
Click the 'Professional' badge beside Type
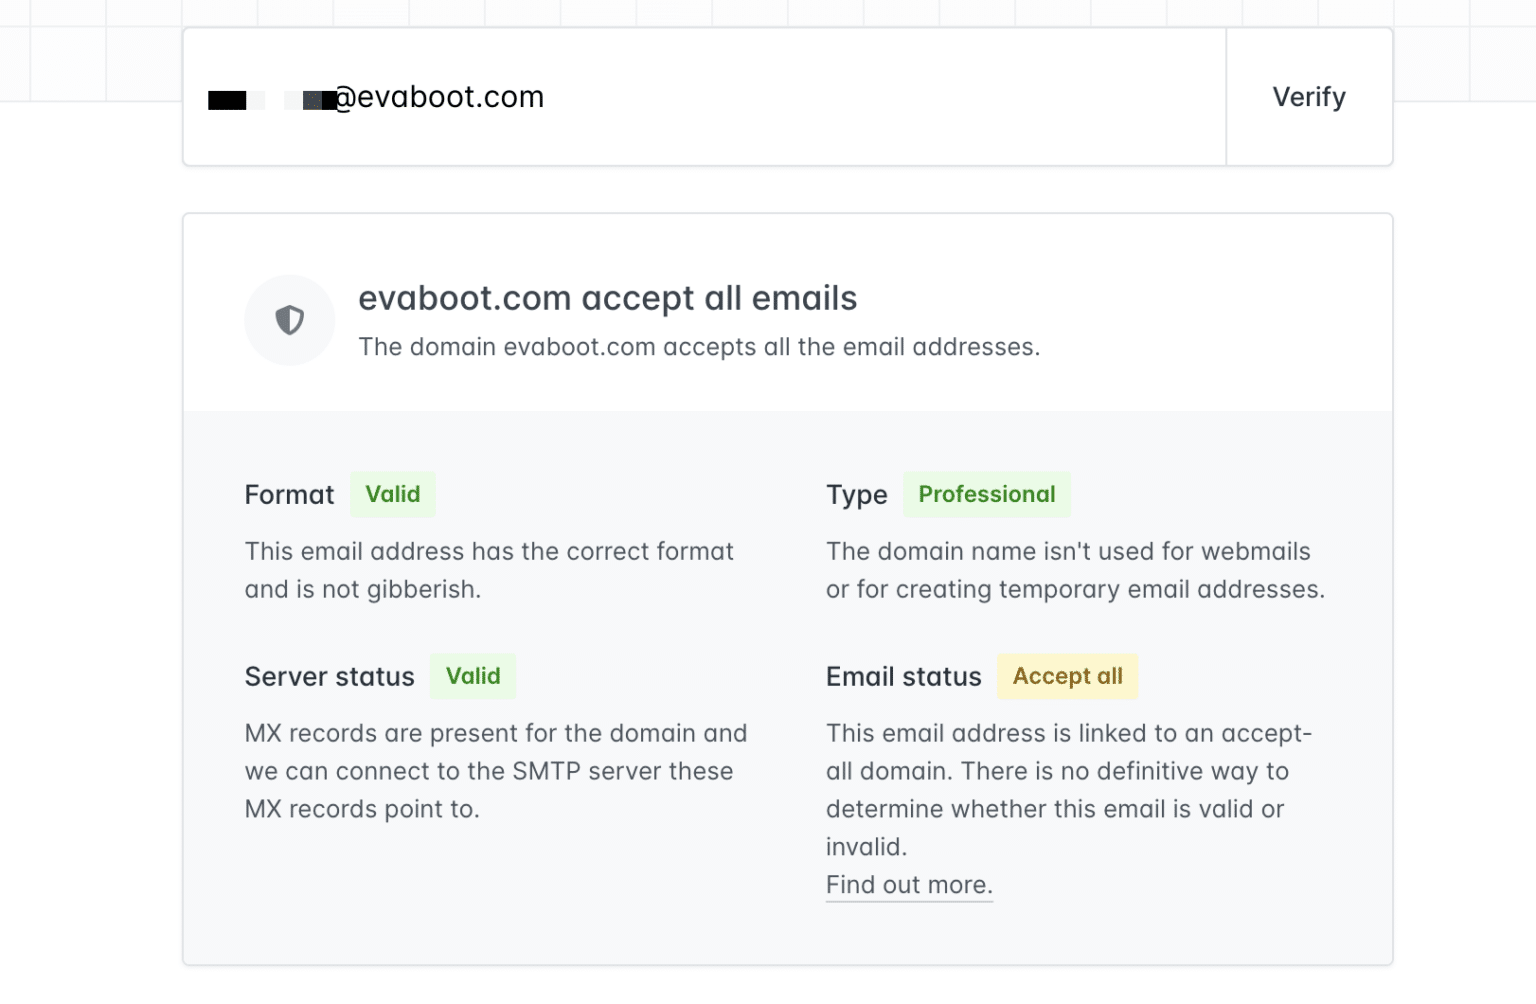click(987, 494)
